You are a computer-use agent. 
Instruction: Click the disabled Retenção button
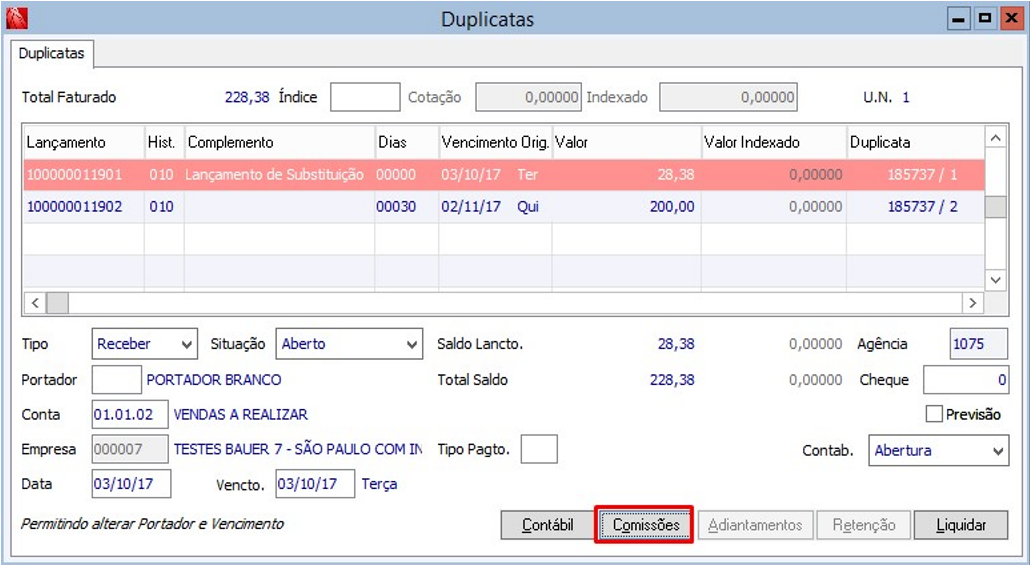click(864, 525)
